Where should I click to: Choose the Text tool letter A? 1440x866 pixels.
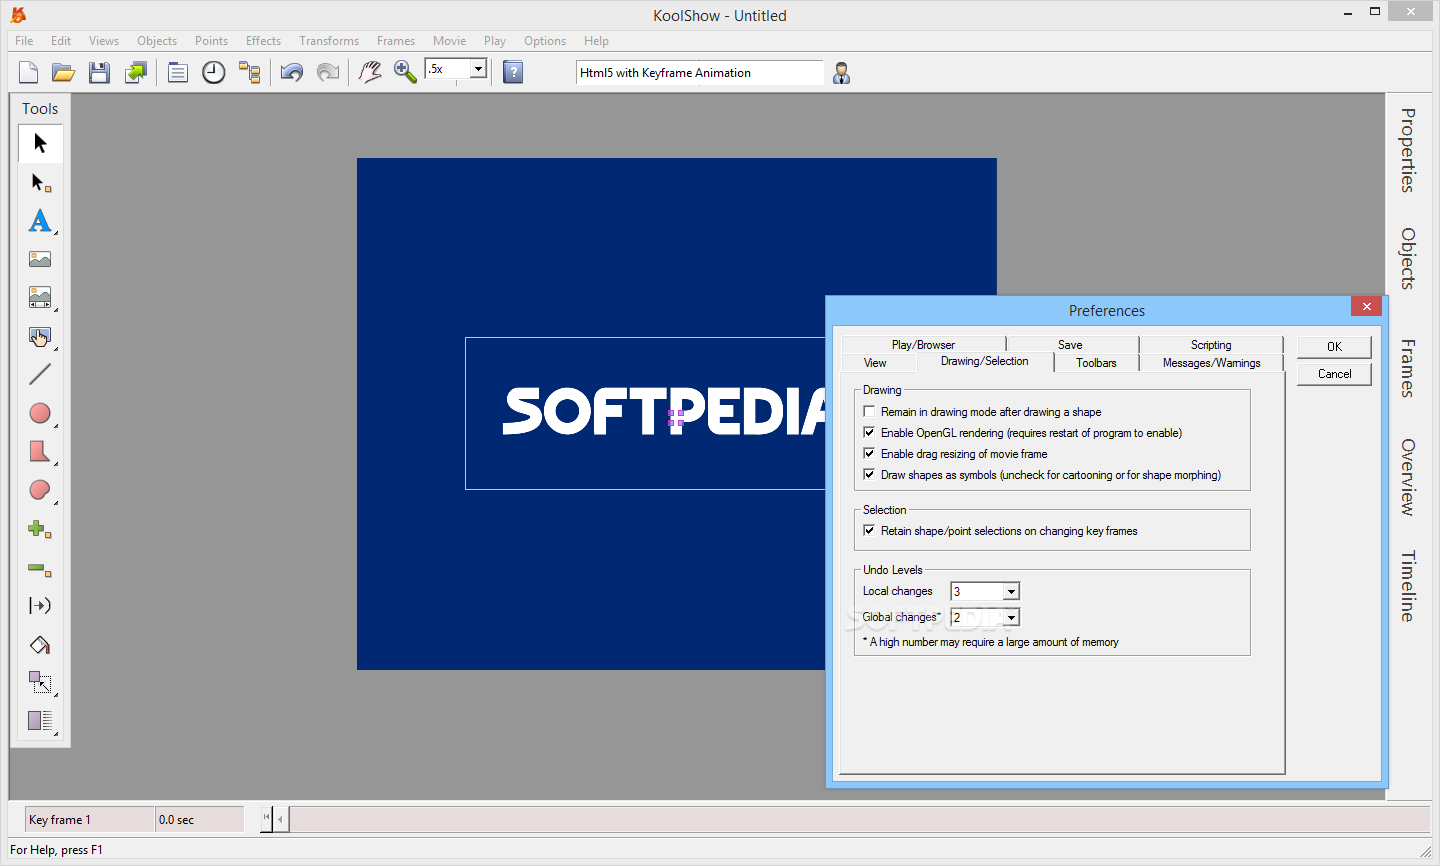40,220
